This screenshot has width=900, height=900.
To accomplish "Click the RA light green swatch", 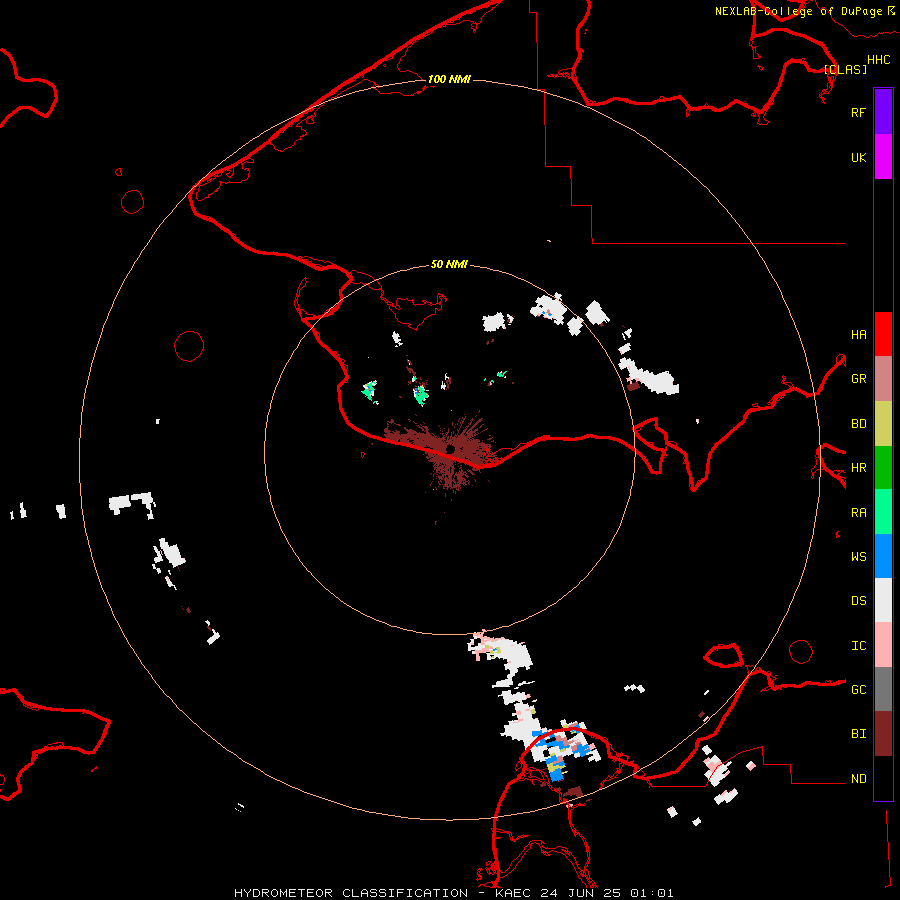I will 883,512.
